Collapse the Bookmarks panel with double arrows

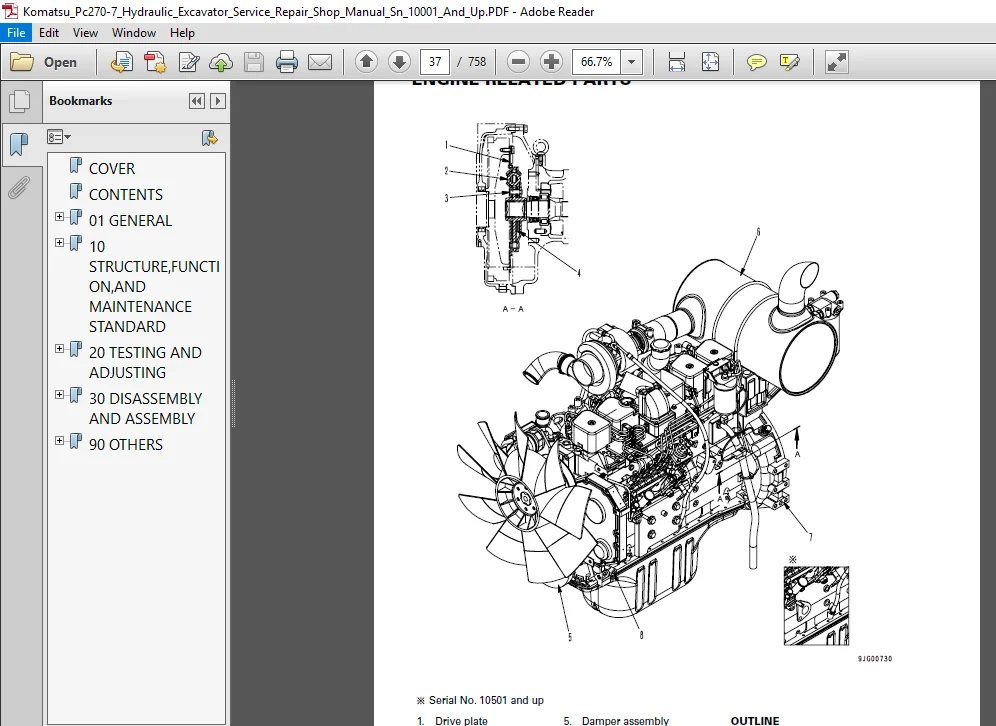[x=197, y=101]
